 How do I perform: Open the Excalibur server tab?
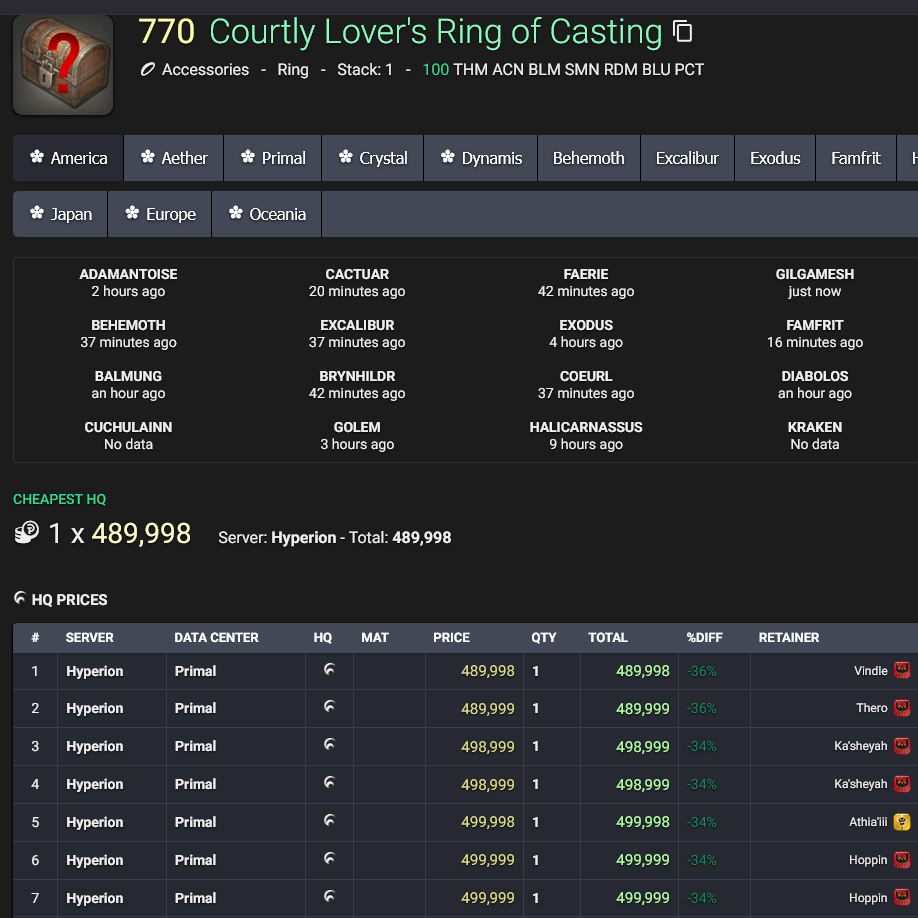click(x=687, y=158)
